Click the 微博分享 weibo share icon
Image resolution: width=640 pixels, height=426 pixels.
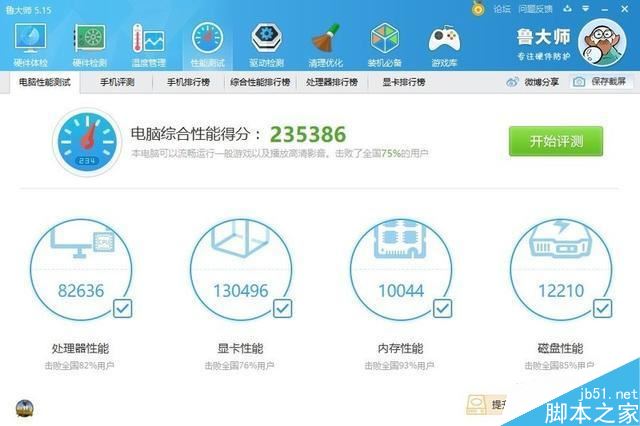[x=513, y=82]
